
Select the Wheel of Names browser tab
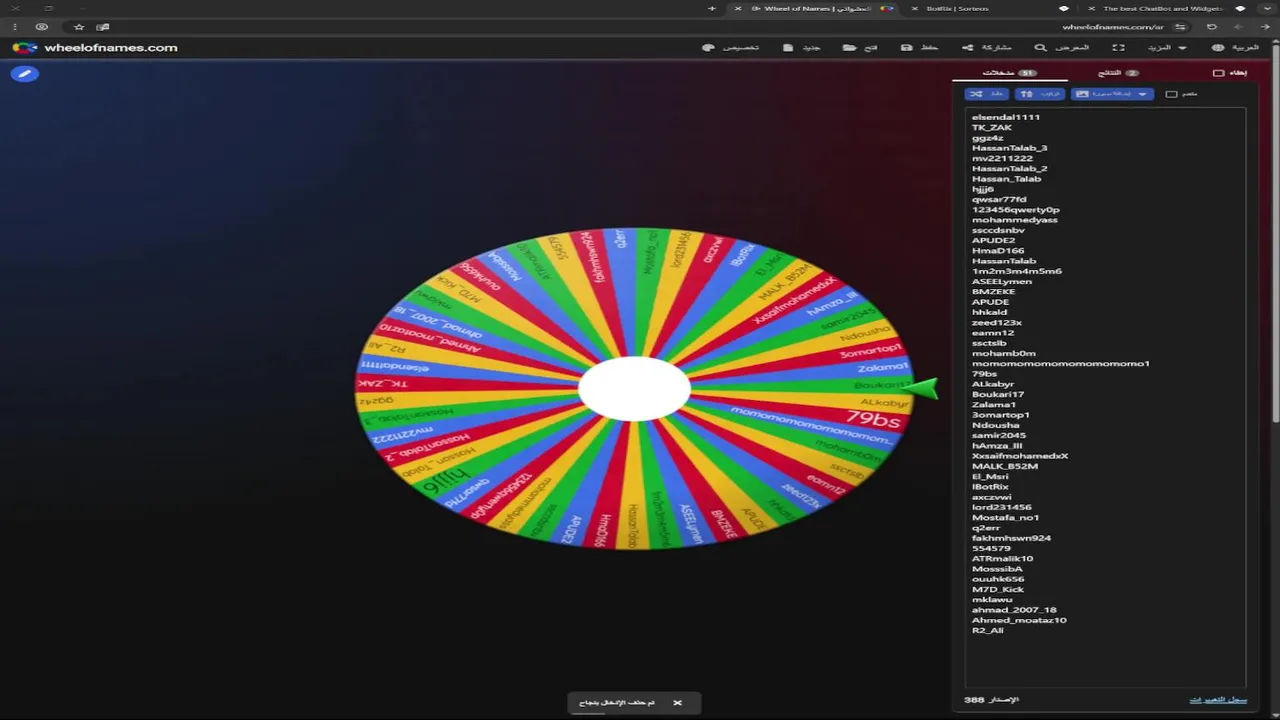pos(815,8)
